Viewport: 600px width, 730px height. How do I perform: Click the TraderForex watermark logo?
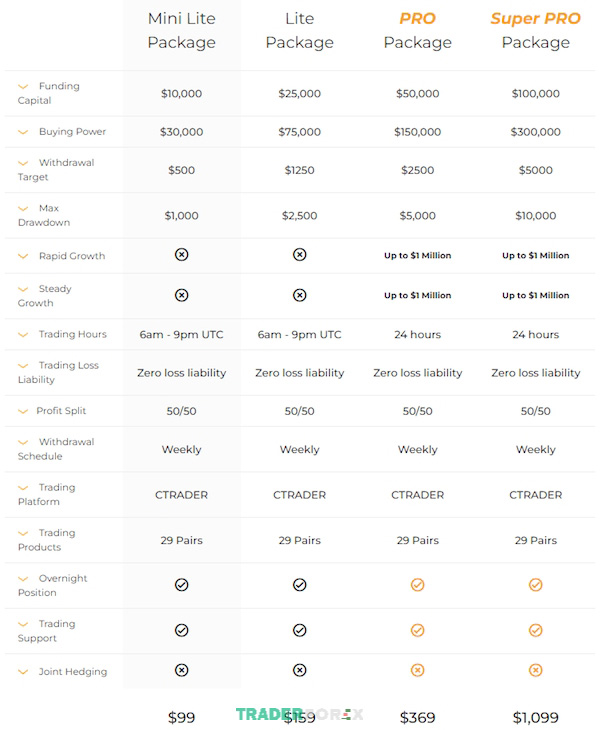pos(299,714)
